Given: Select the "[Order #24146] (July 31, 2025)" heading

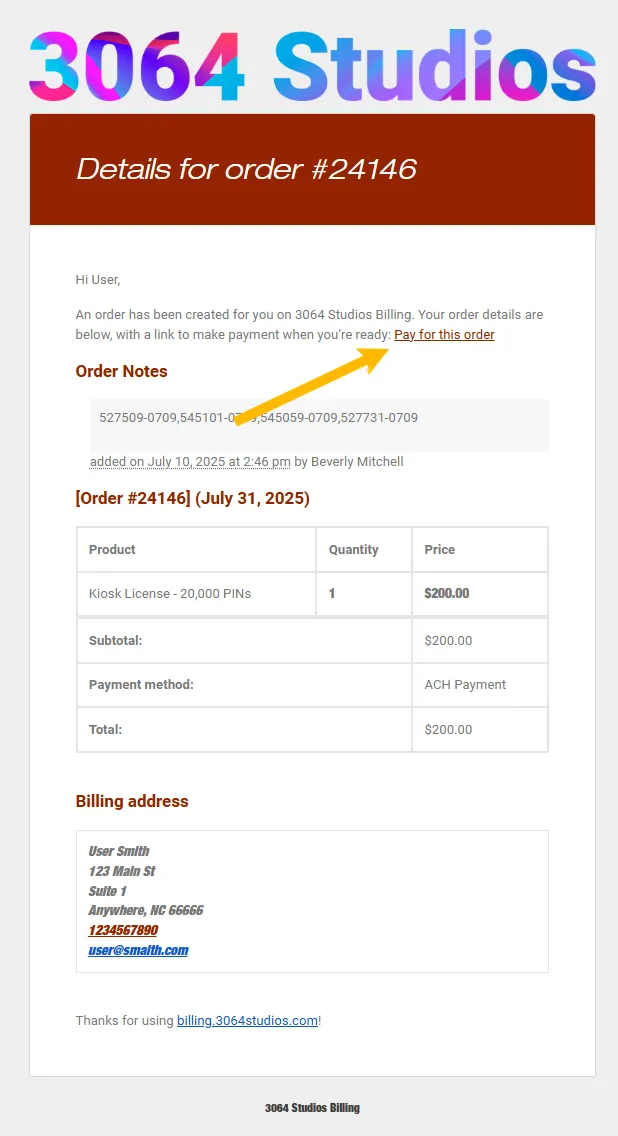Looking at the screenshot, I should tap(192, 498).
